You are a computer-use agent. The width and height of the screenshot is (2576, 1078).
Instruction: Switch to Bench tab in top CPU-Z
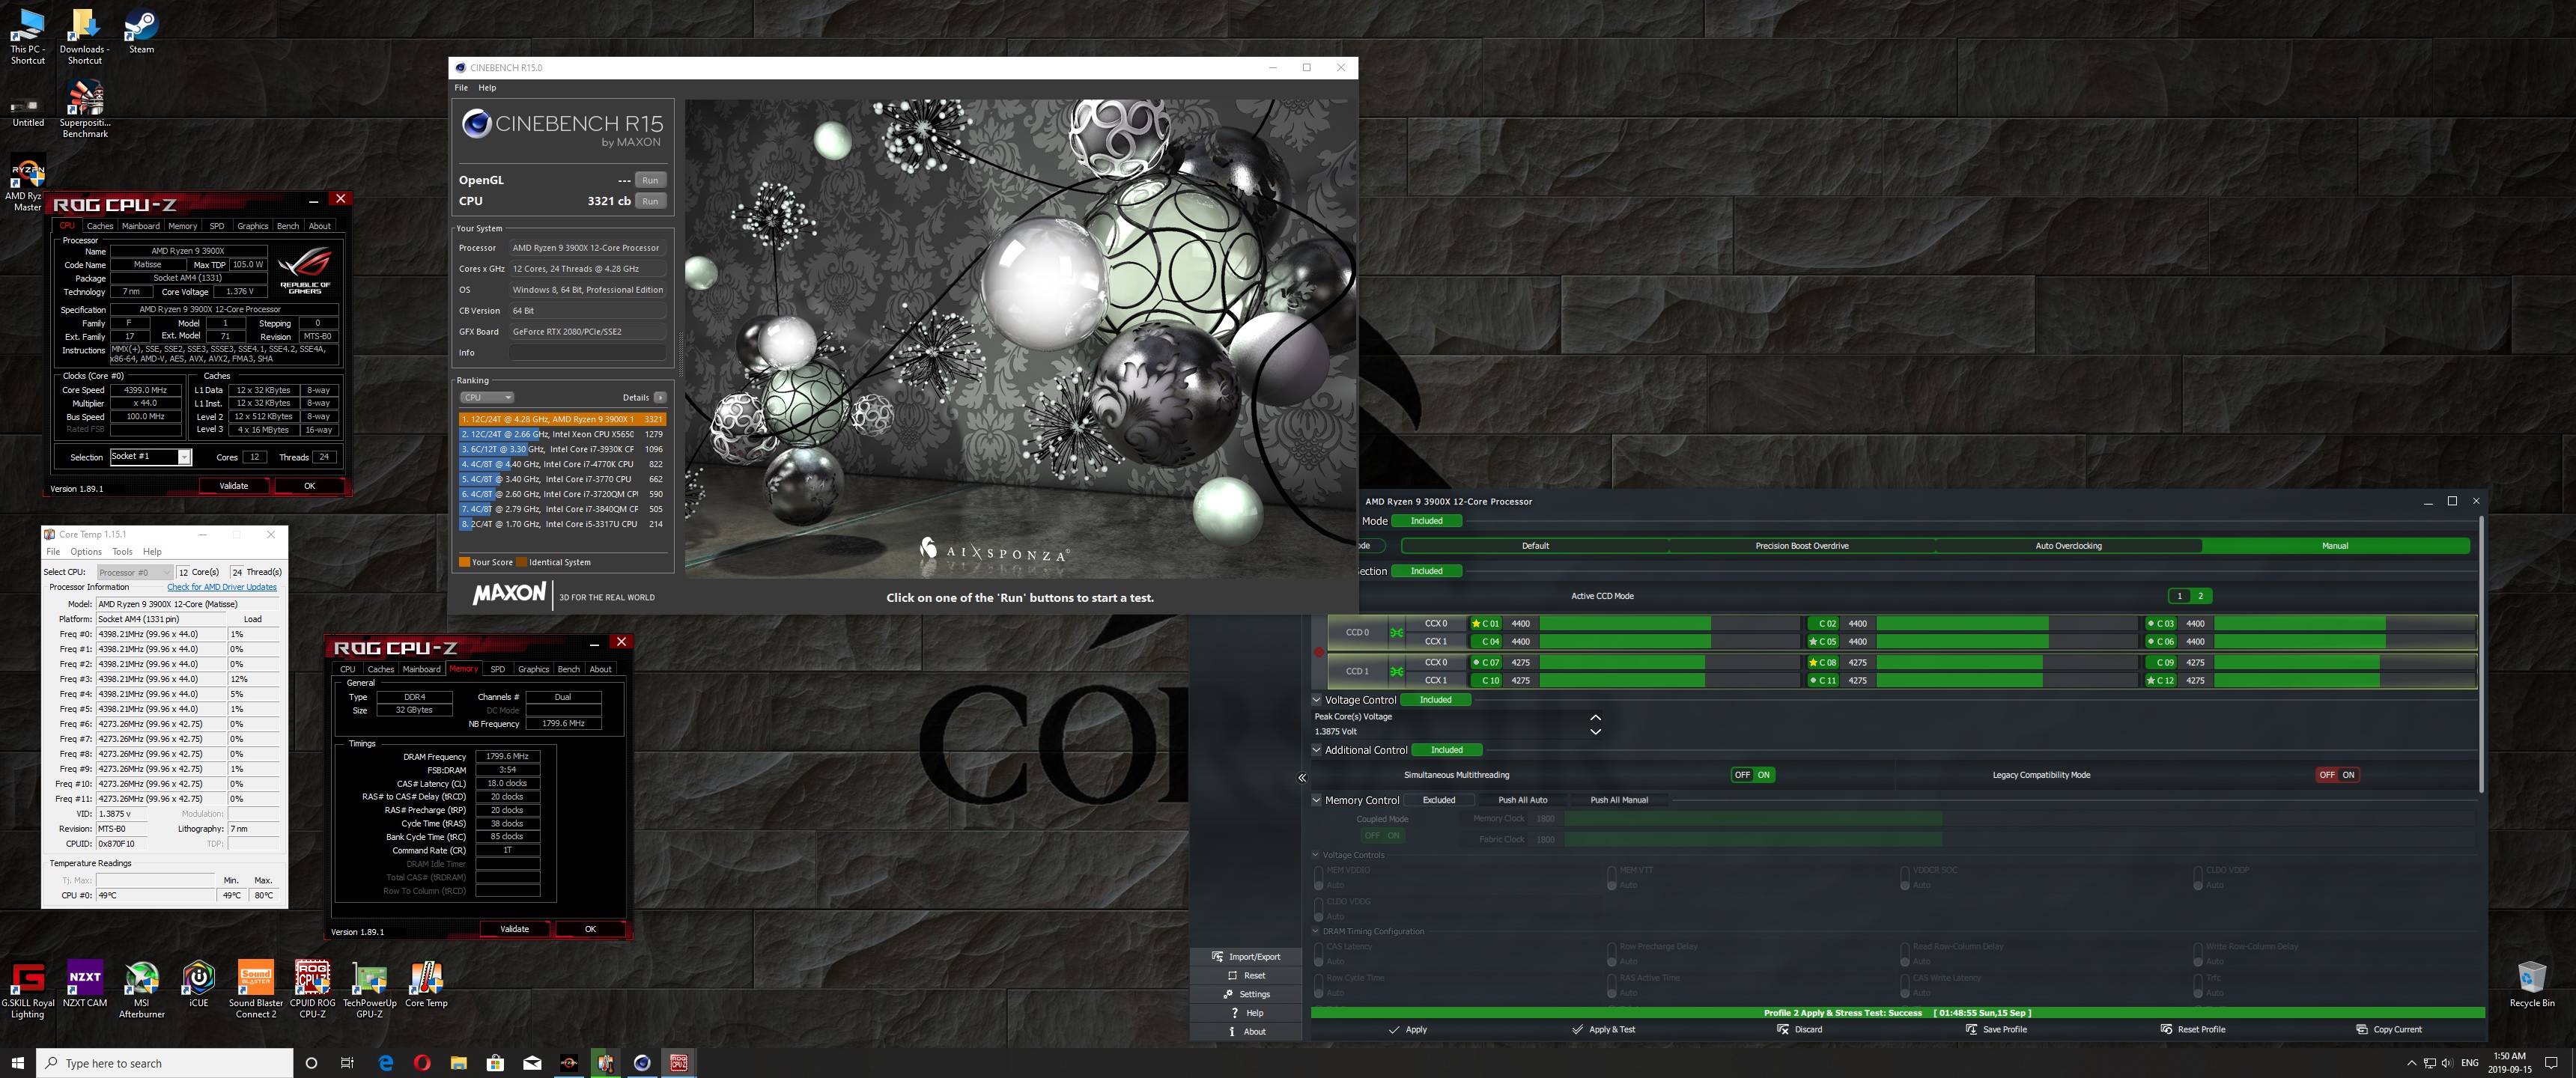[x=288, y=226]
